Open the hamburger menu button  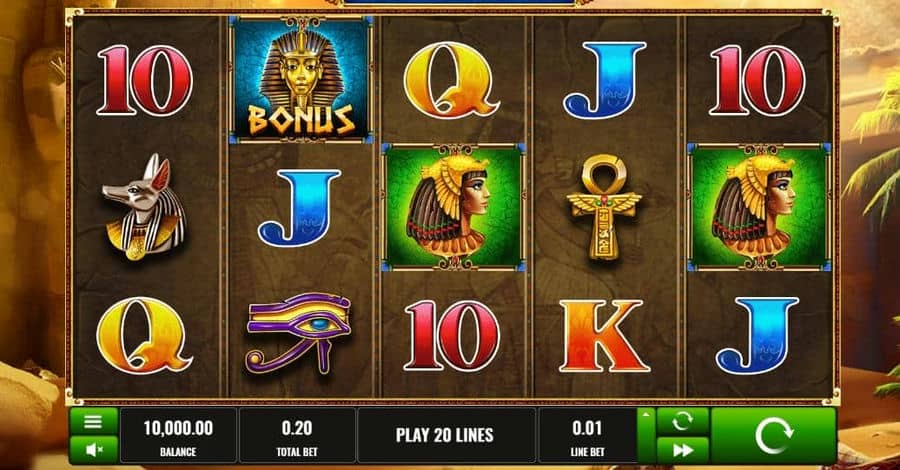(x=93, y=422)
